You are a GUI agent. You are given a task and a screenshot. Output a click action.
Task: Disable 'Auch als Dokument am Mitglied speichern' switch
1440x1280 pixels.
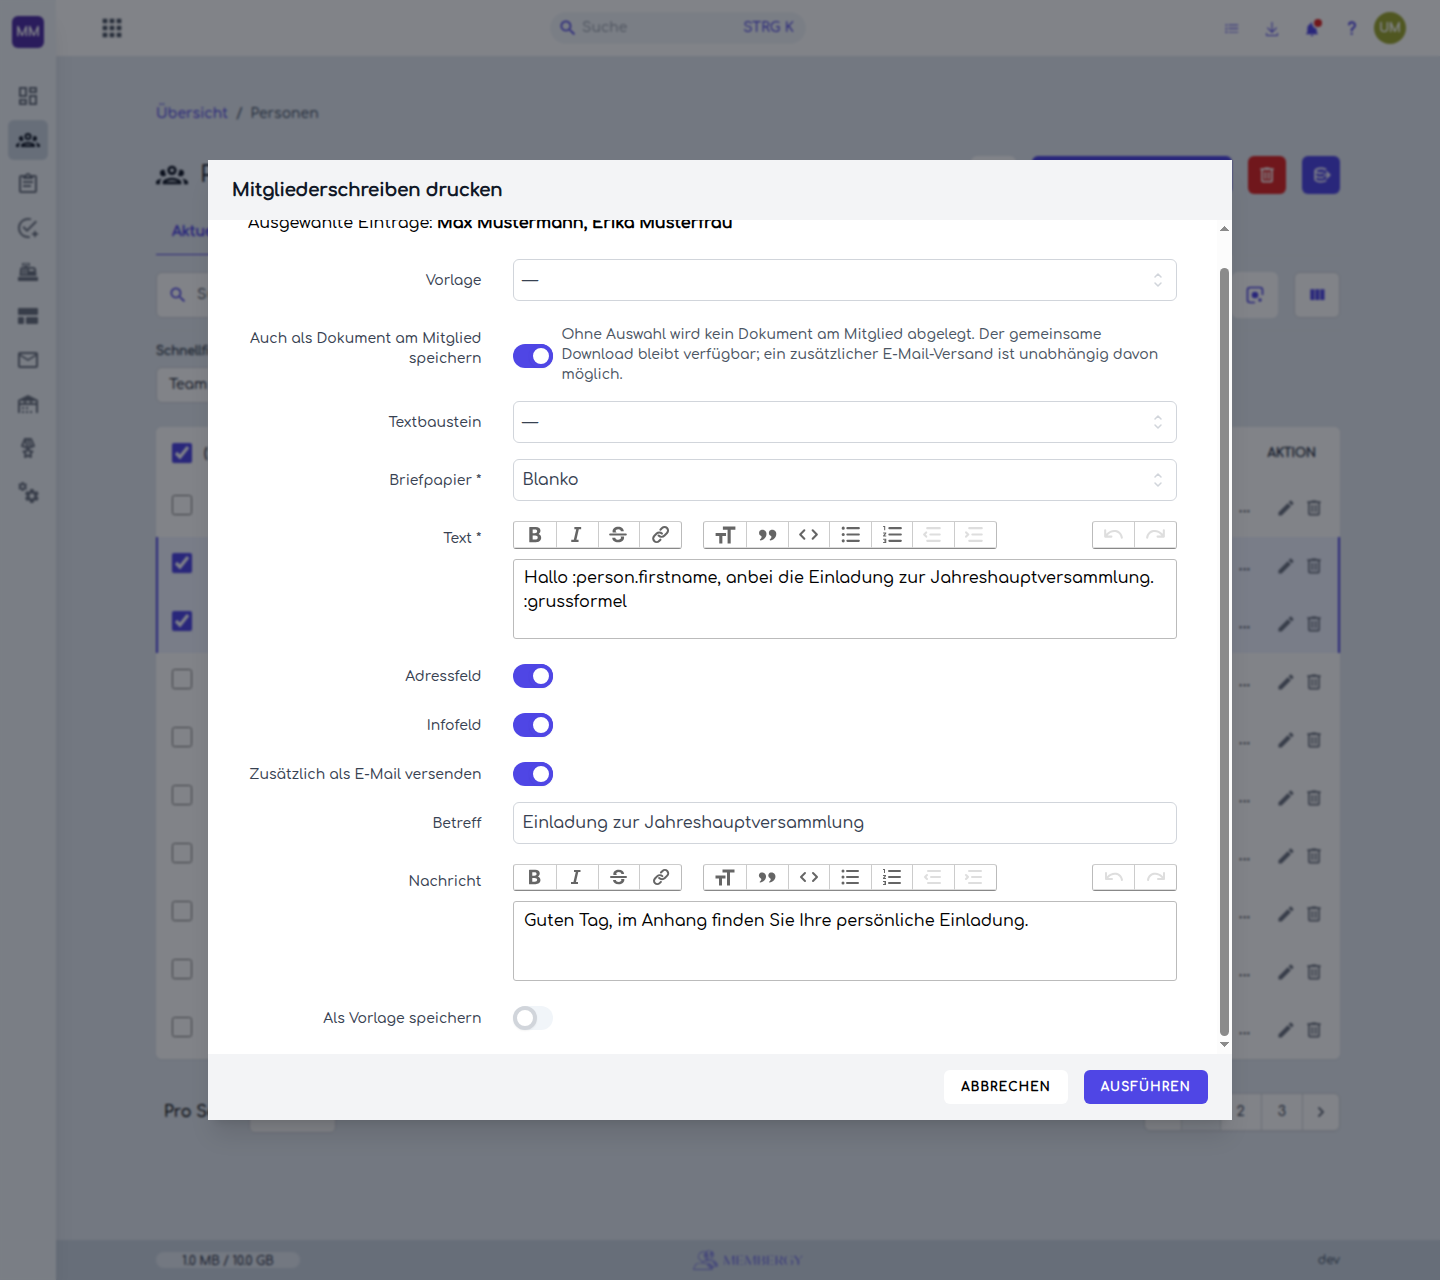pos(533,356)
